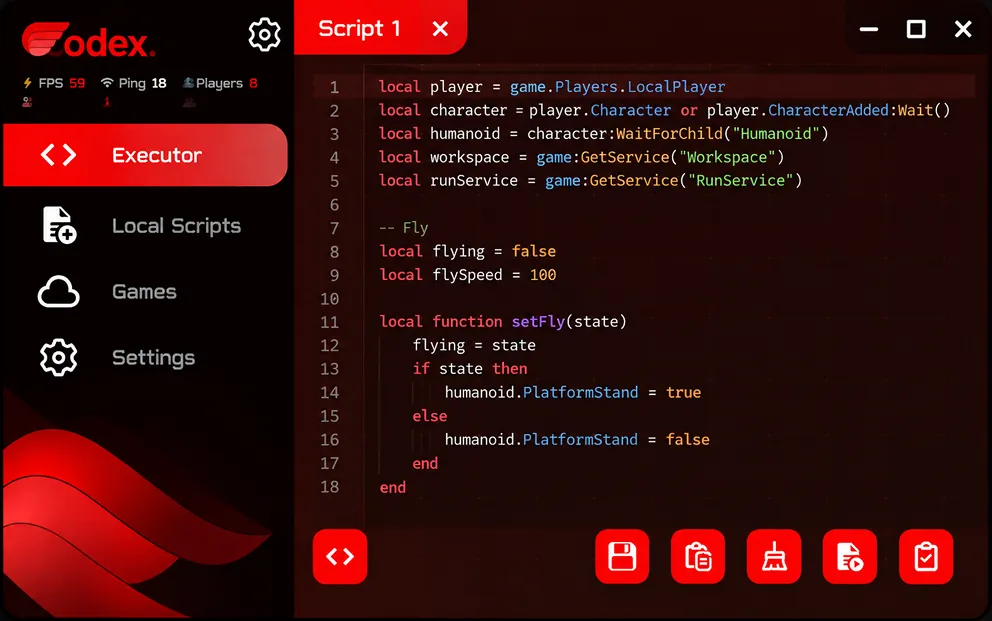Click the paste-from-clipboard icon button
Viewport: 992px width, 621px height.
(698, 556)
